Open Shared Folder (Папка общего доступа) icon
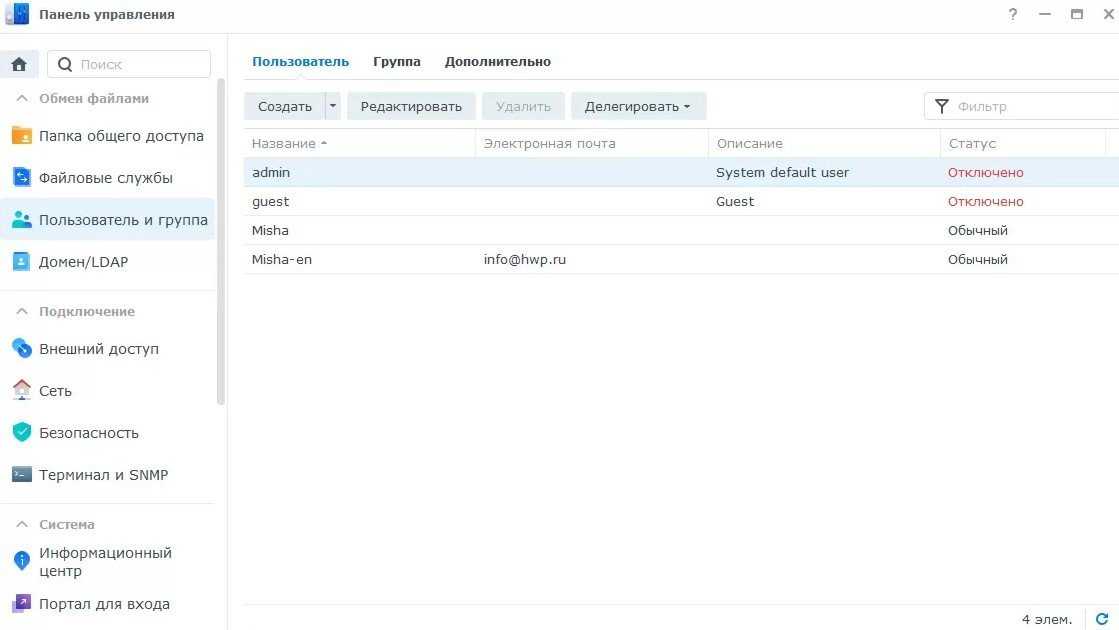The width and height of the screenshot is (1119, 630). pyautogui.click(x=22, y=136)
